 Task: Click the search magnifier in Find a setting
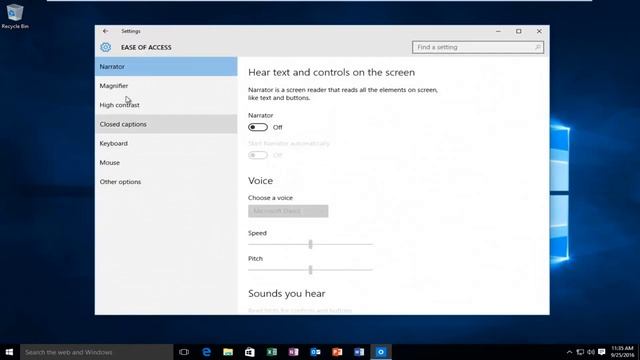click(x=538, y=47)
